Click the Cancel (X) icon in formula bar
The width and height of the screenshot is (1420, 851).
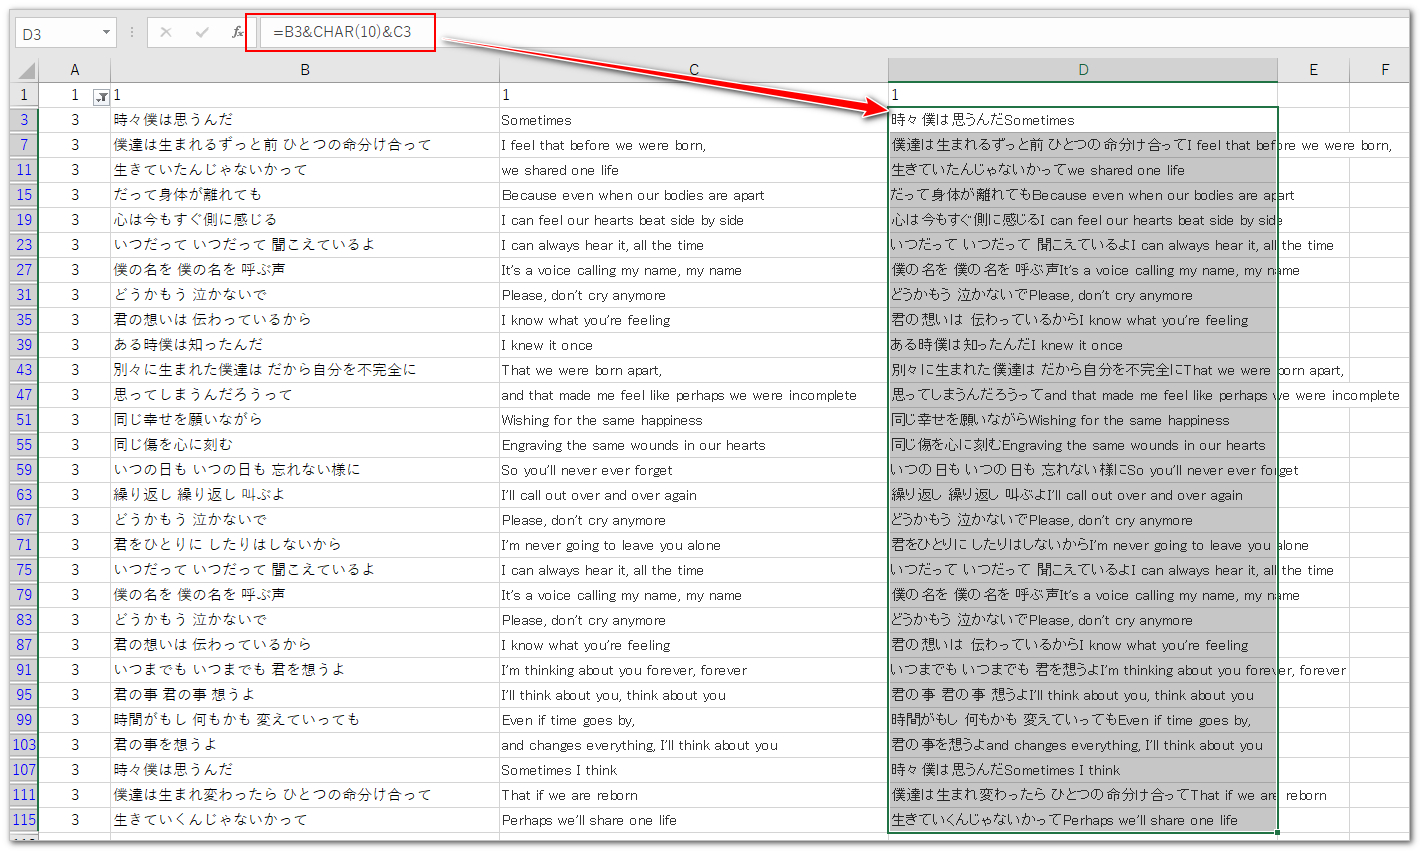pos(166,32)
